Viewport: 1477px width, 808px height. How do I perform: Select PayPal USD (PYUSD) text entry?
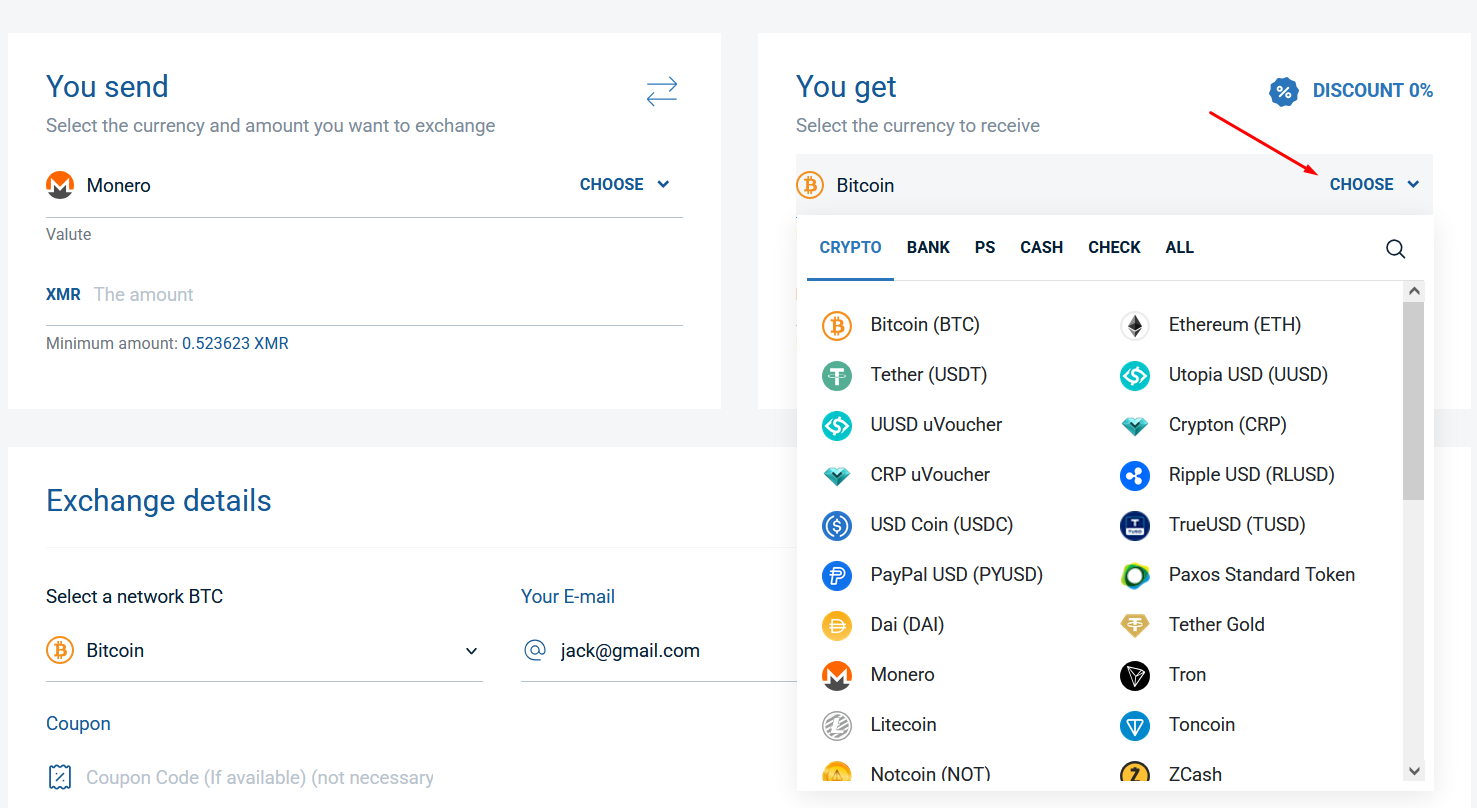tap(957, 575)
